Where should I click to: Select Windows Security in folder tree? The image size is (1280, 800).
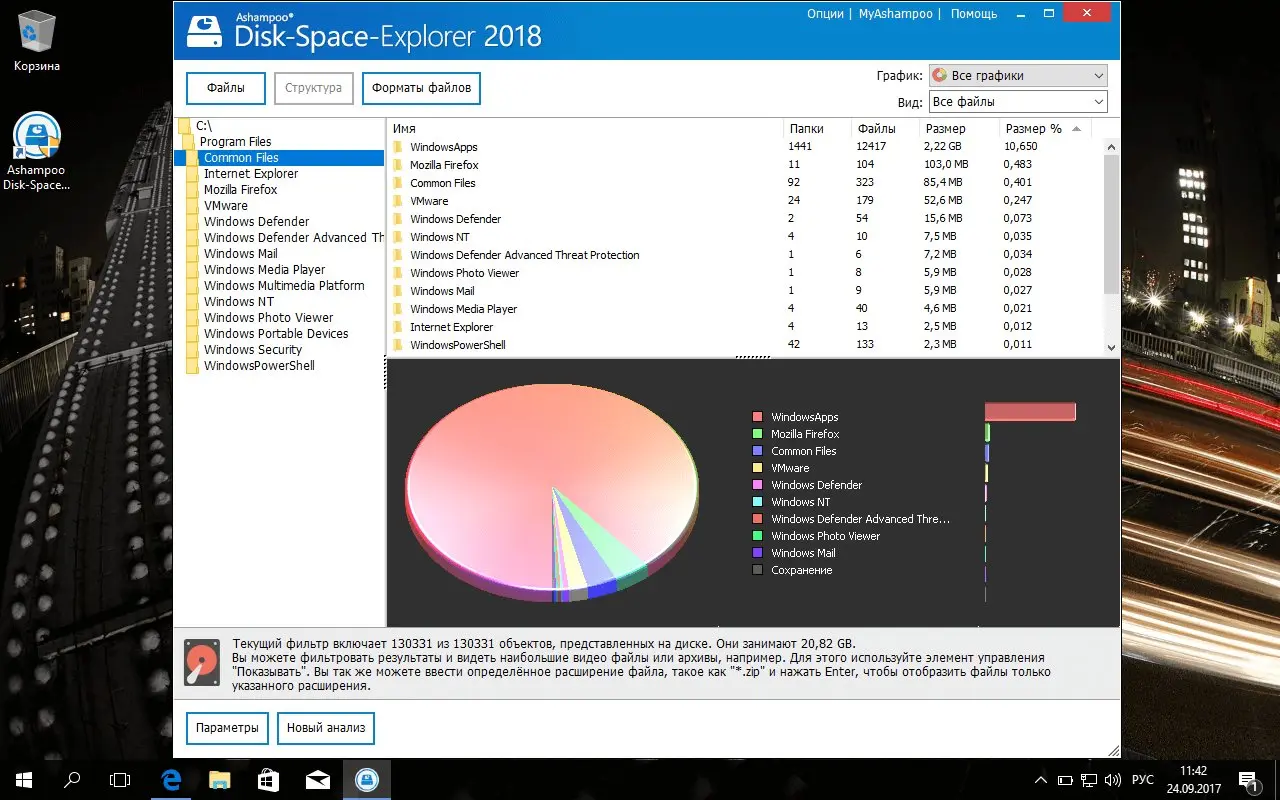coord(252,350)
